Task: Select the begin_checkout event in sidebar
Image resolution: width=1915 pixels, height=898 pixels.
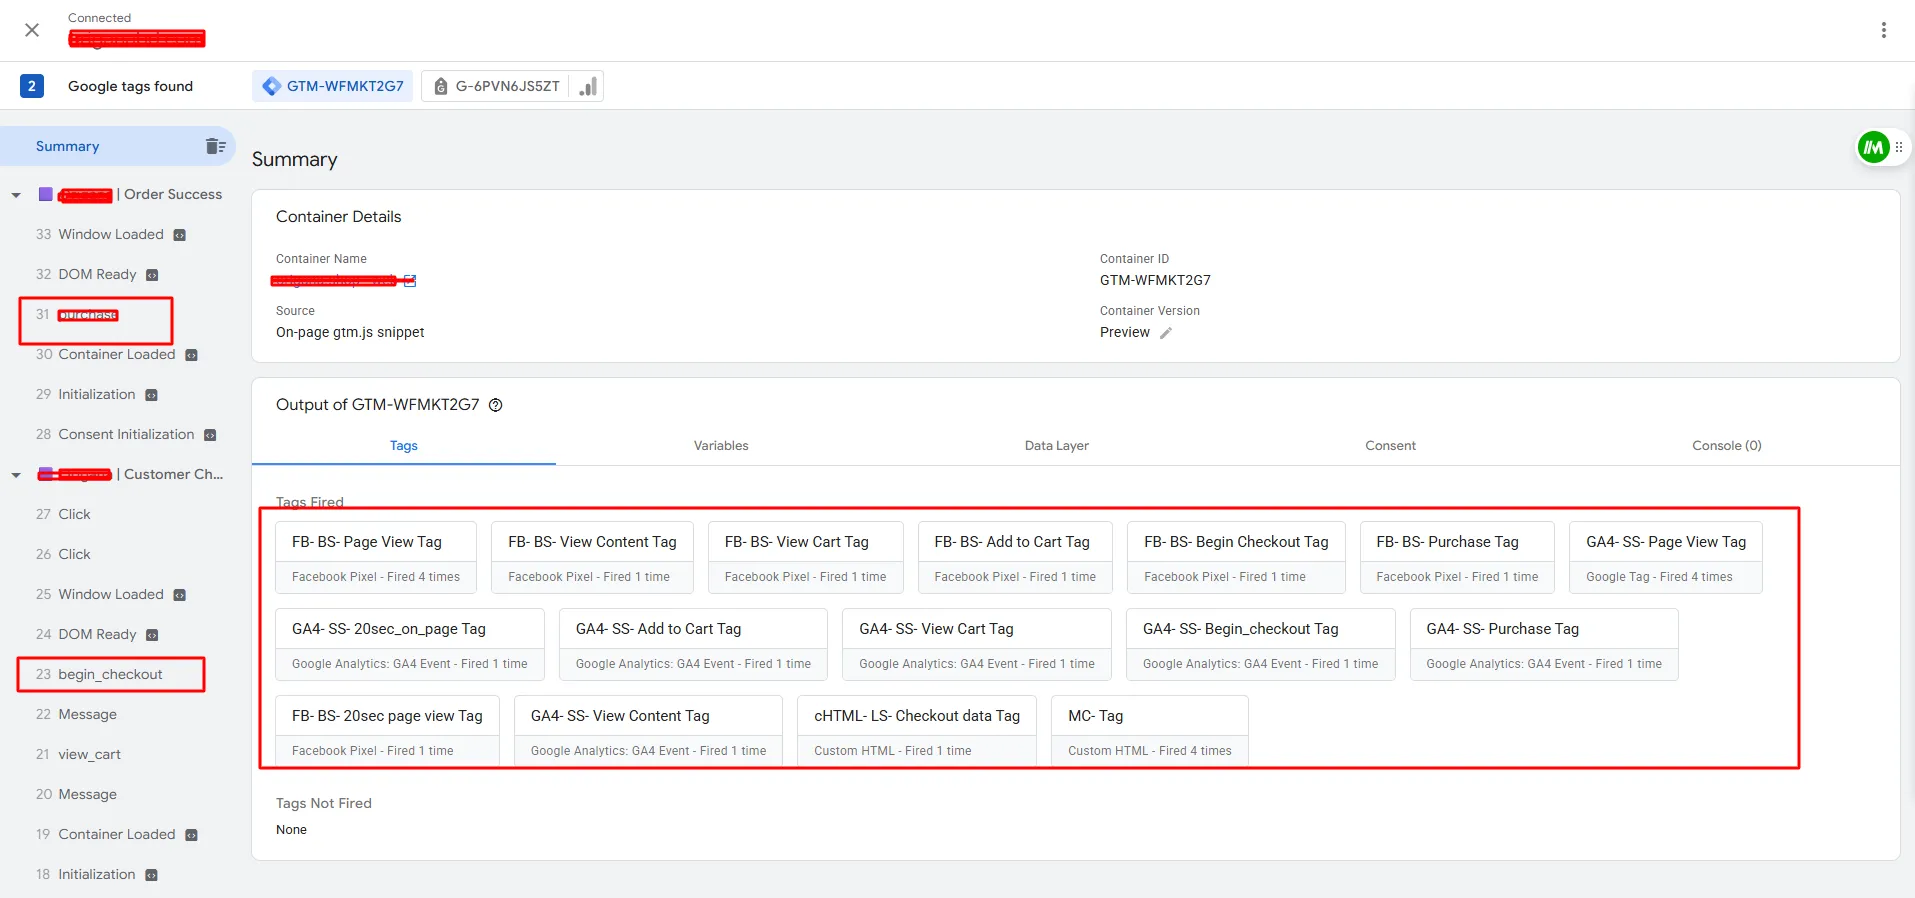Action: click(110, 674)
